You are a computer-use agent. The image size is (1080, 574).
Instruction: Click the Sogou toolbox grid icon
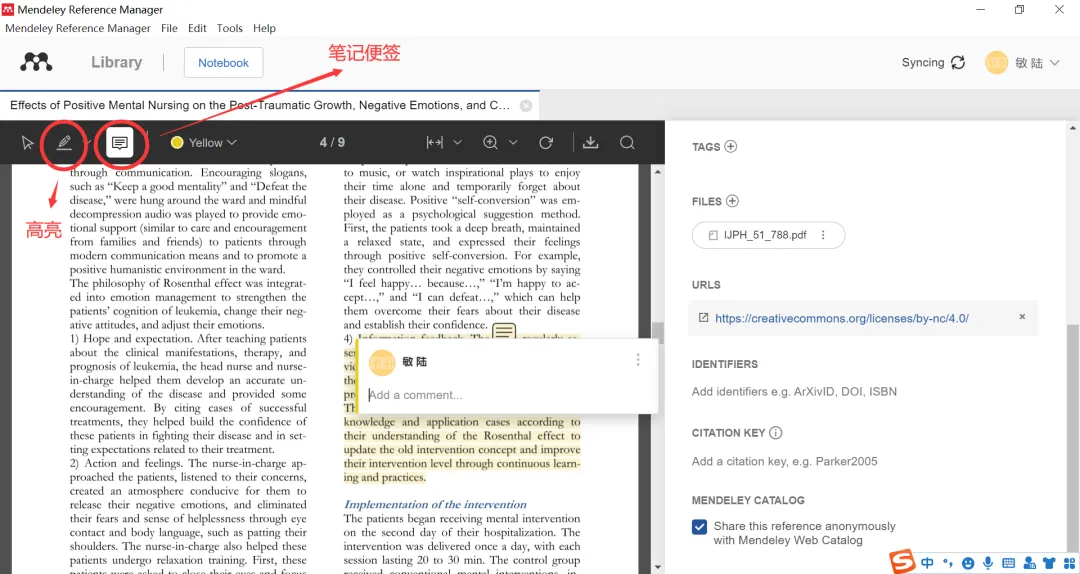[x=1069, y=564]
